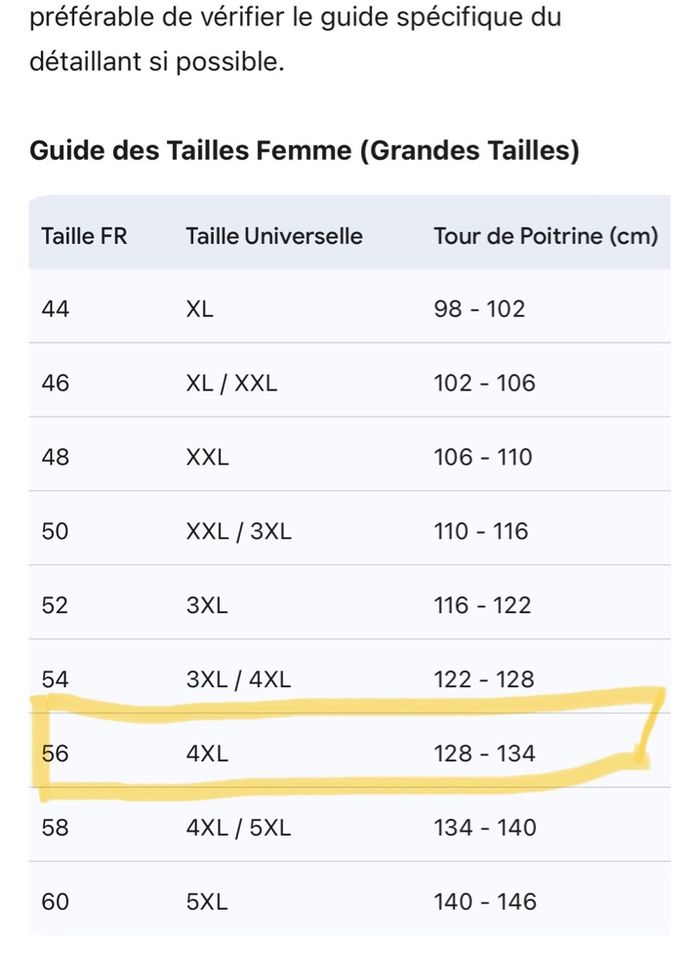Click the highlighted '128 - 134' cell
The image size is (700, 976).
pos(484,753)
